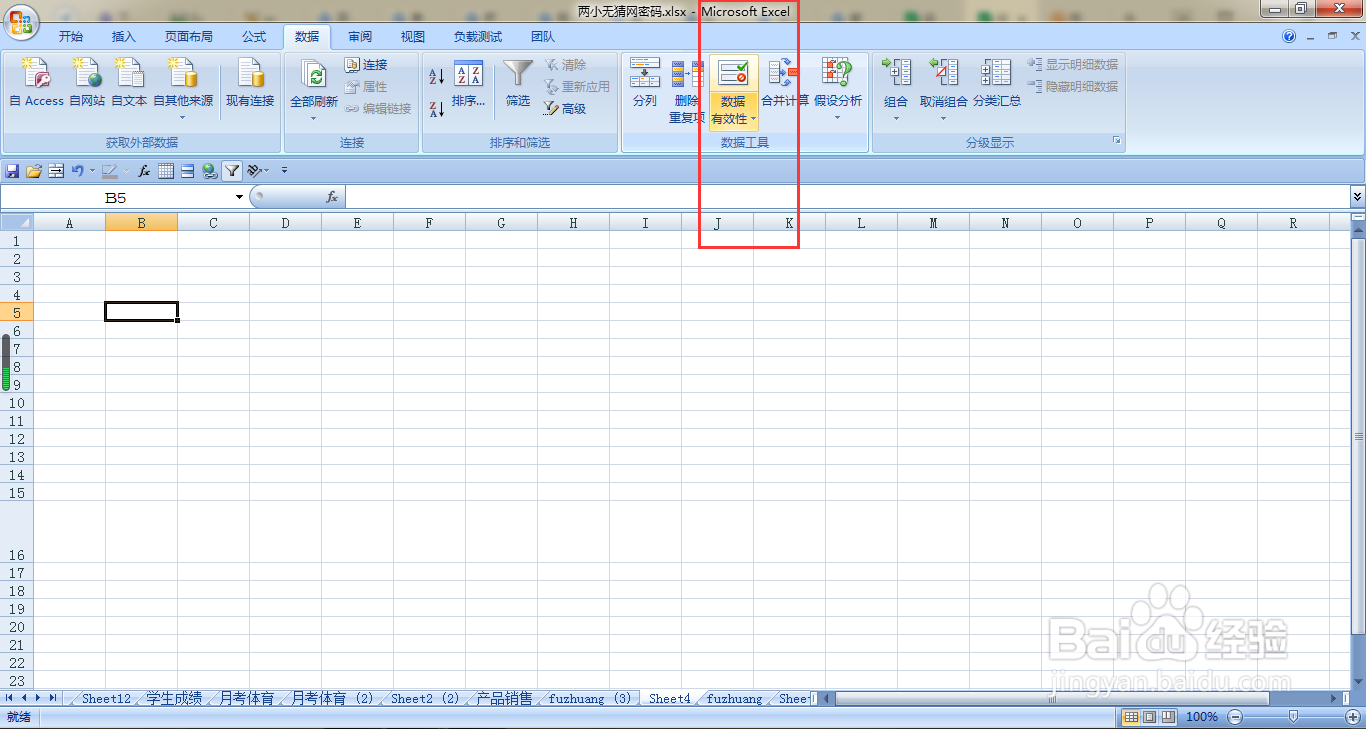
Task: Open the Sheet12 sheet tab
Action: tap(106, 698)
